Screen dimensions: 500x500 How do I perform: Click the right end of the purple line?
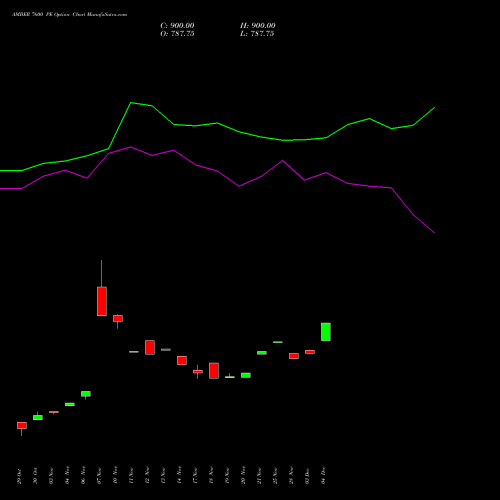pos(434,233)
